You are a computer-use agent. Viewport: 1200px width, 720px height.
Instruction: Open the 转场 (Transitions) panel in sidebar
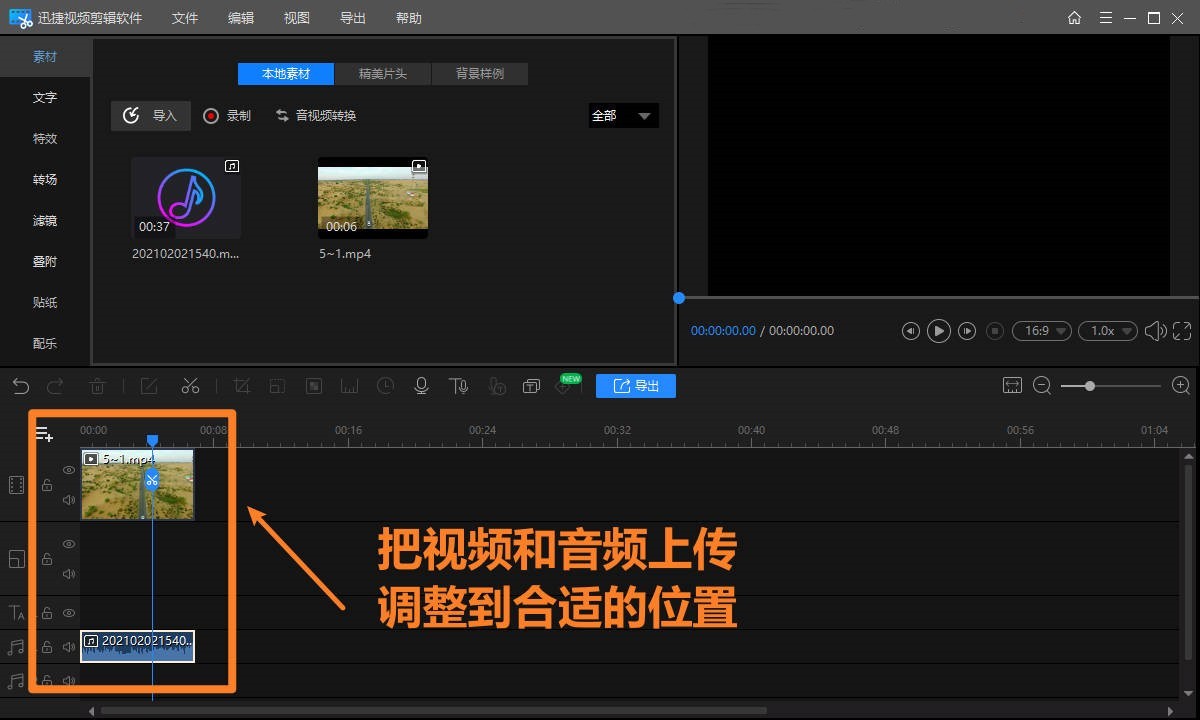coord(44,179)
